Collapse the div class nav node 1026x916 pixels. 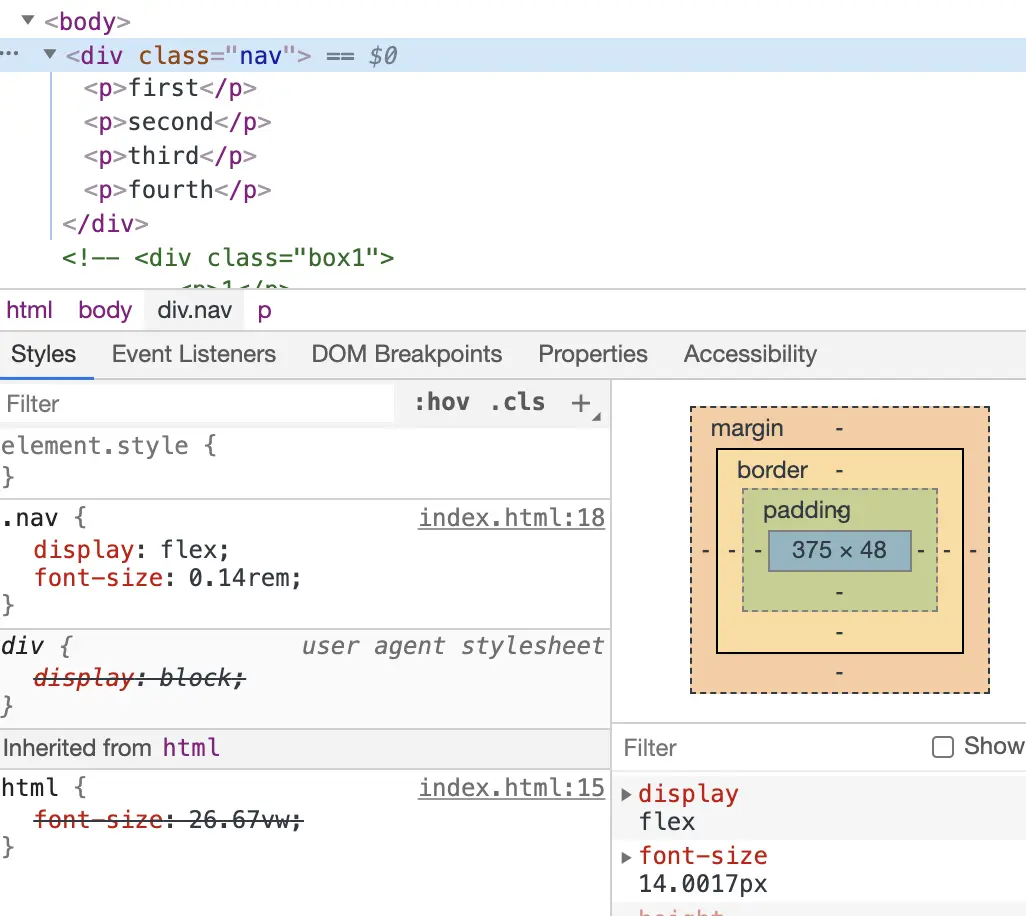tap(49, 56)
